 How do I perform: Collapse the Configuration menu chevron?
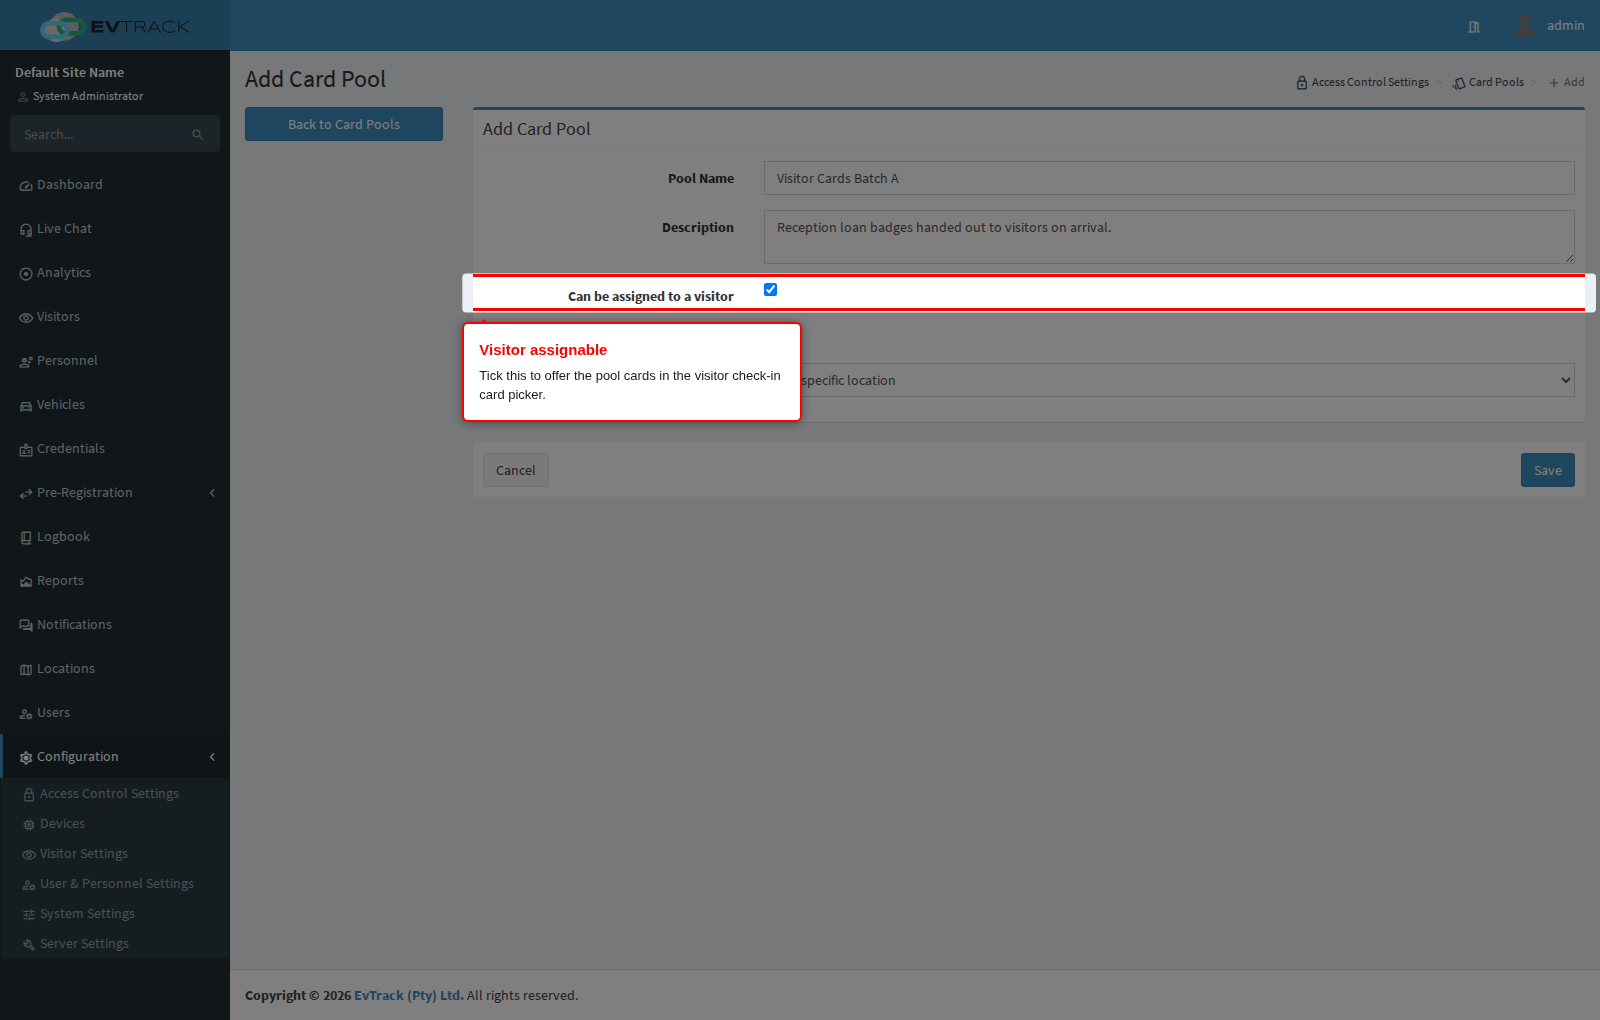click(x=212, y=757)
